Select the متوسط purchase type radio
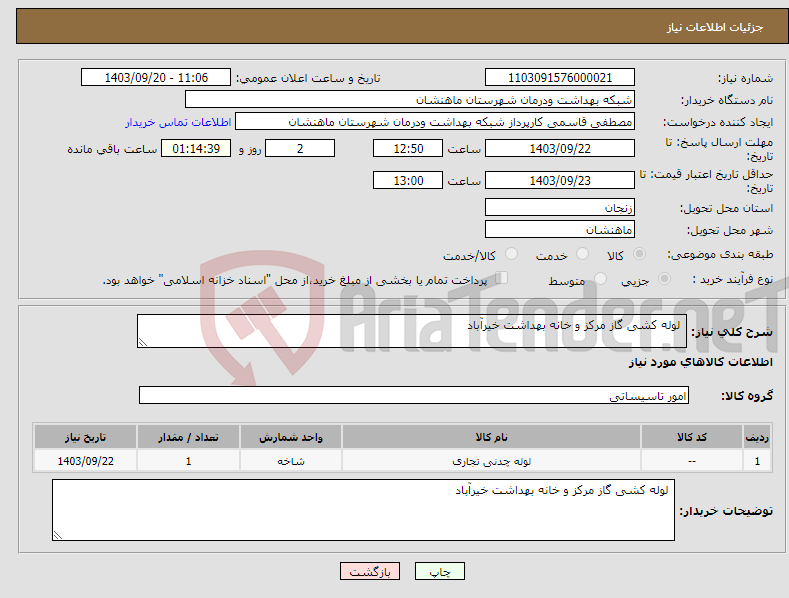 click(x=600, y=279)
